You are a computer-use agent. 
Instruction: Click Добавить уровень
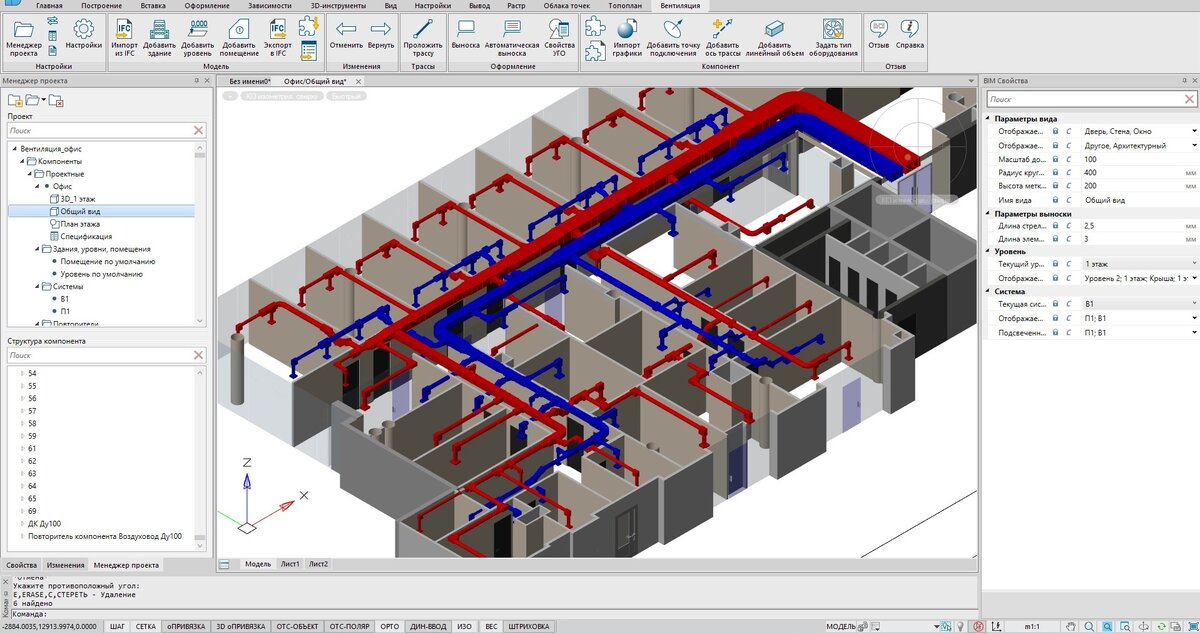(198, 37)
